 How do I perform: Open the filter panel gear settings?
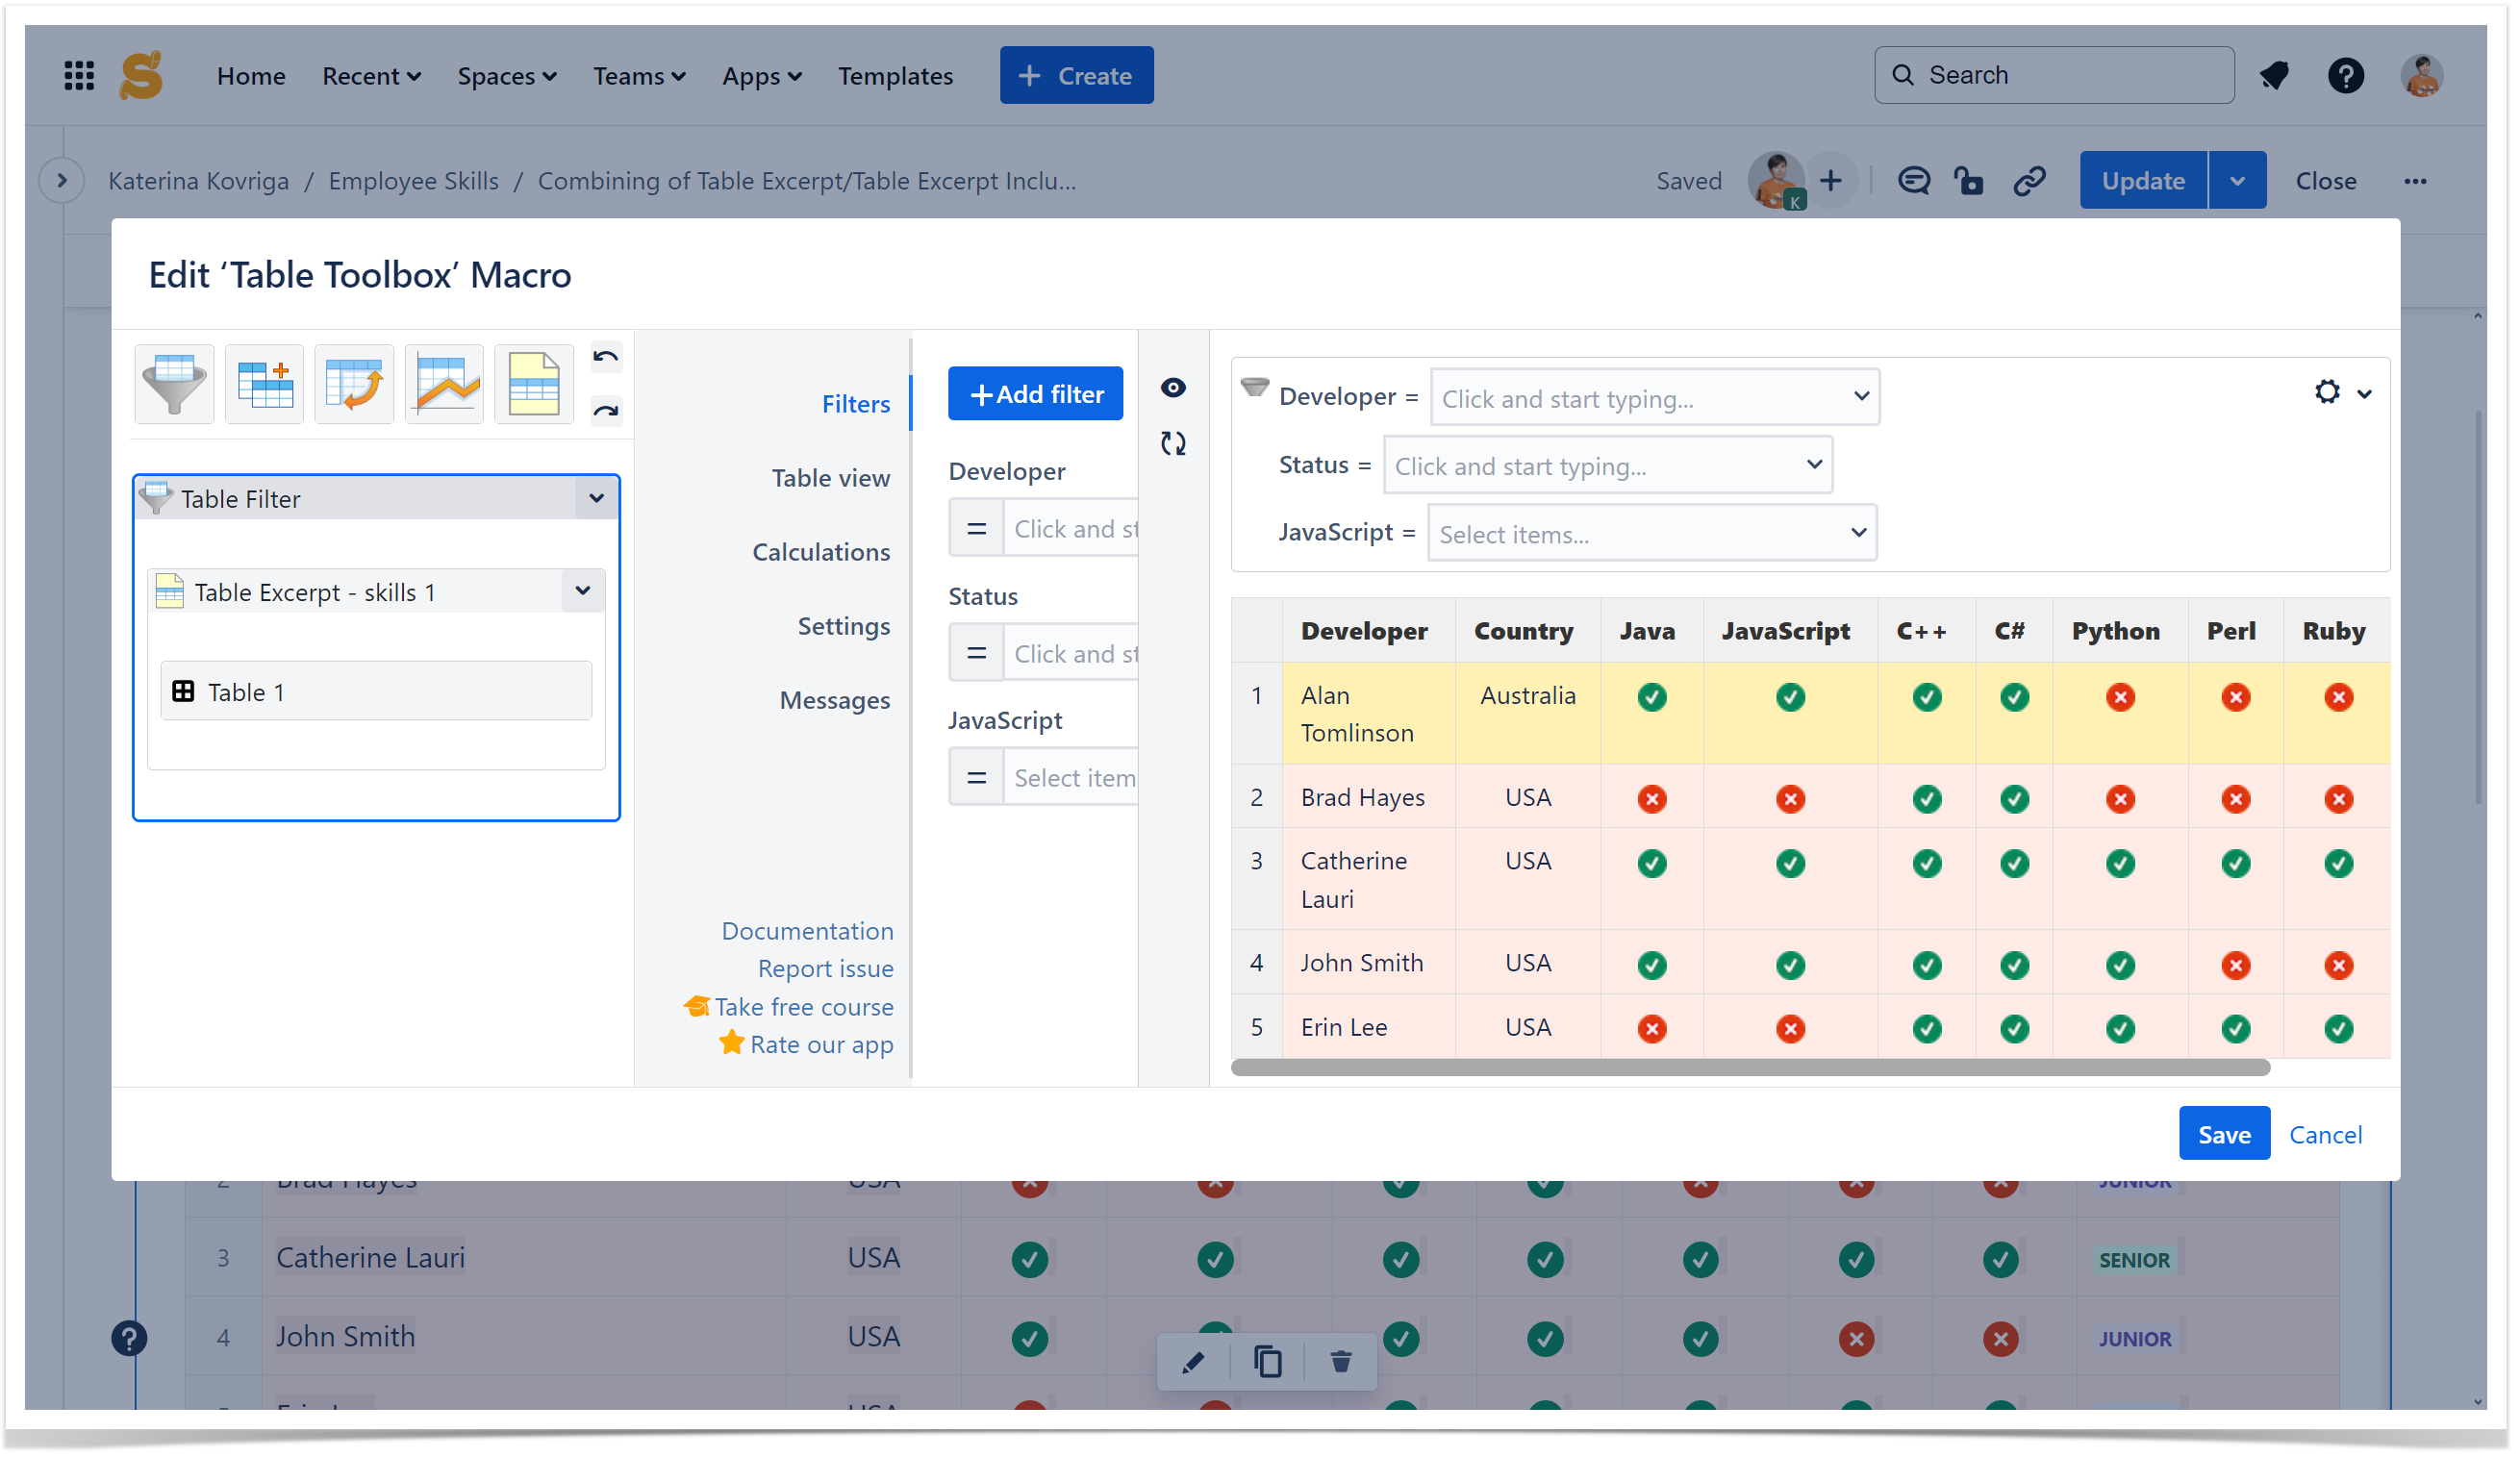(x=2328, y=392)
